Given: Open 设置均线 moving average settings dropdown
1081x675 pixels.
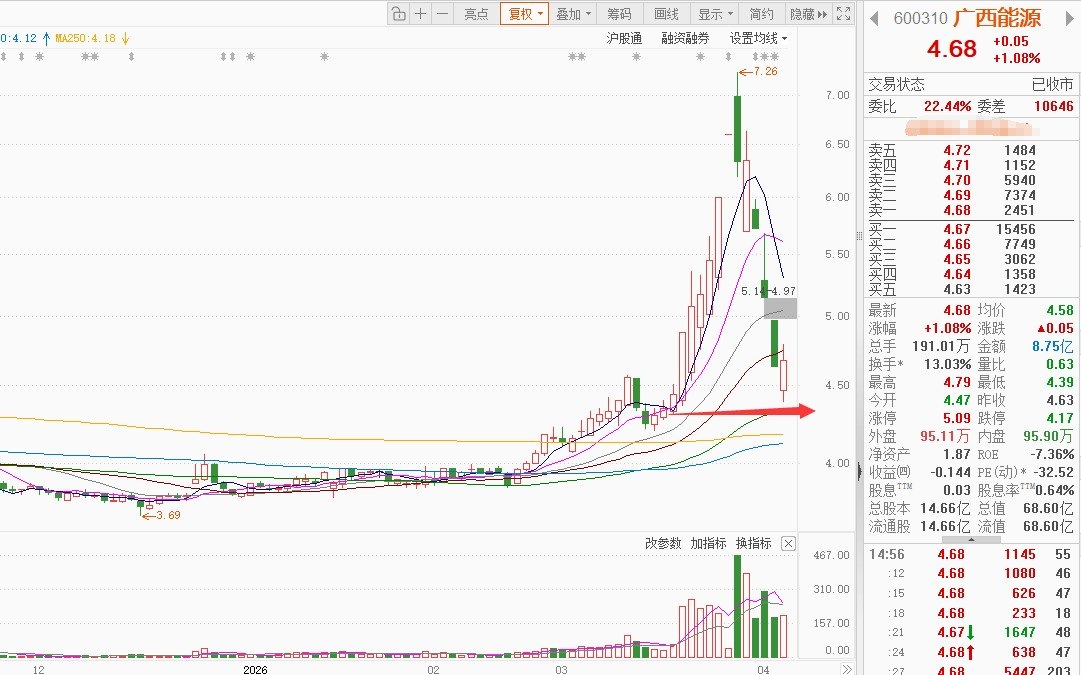Looking at the screenshot, I should pyautogui.click(x=758, y=39).
